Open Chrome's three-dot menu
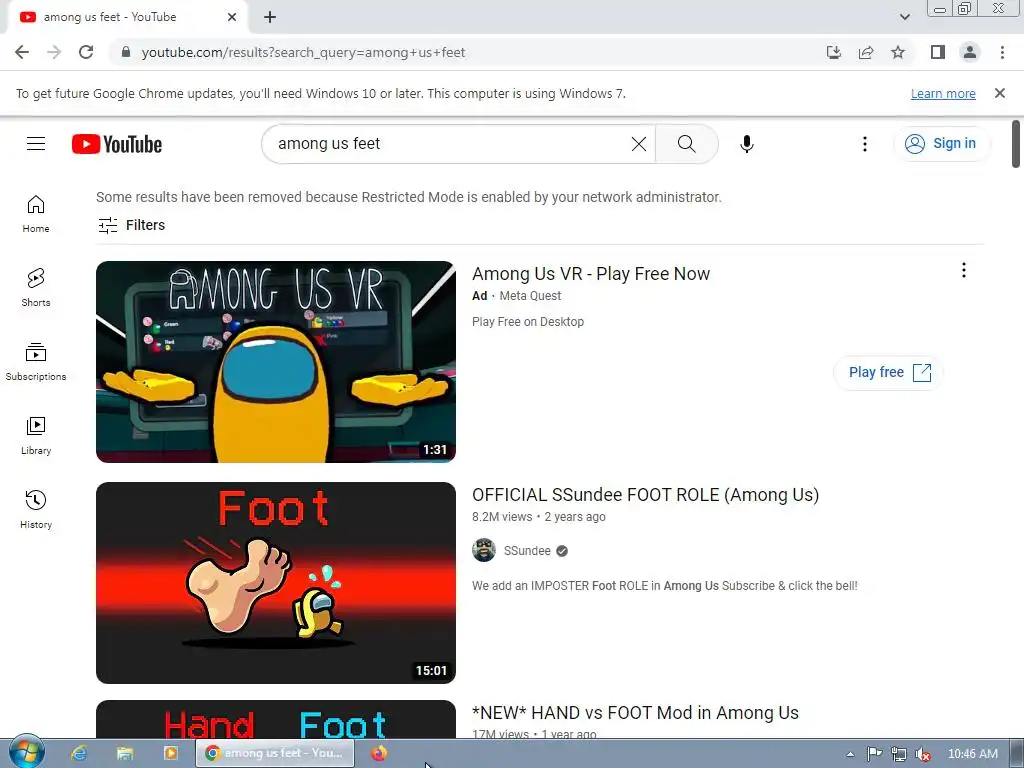 coord(1002,52)
